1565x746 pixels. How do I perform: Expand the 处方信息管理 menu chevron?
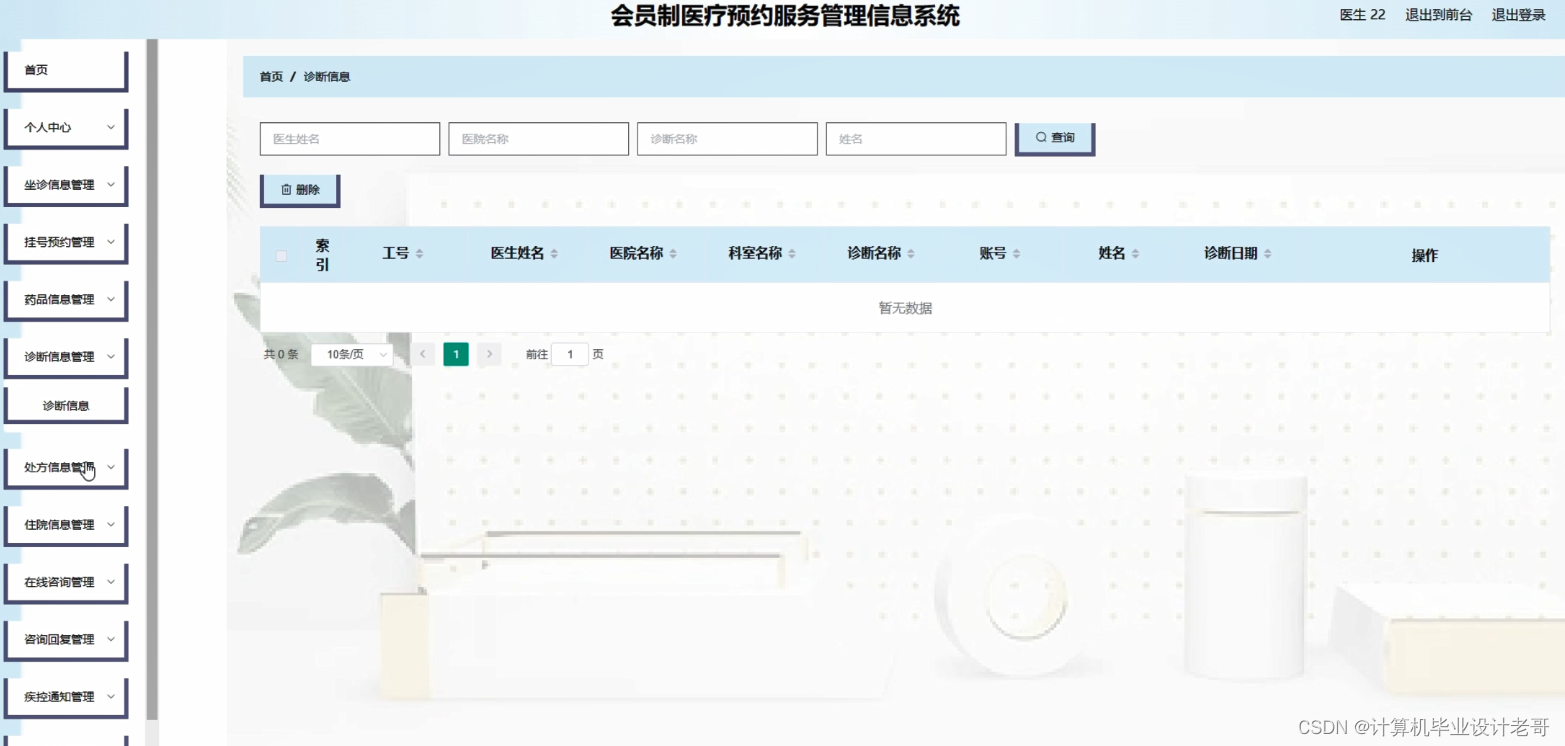pos(111,467)
